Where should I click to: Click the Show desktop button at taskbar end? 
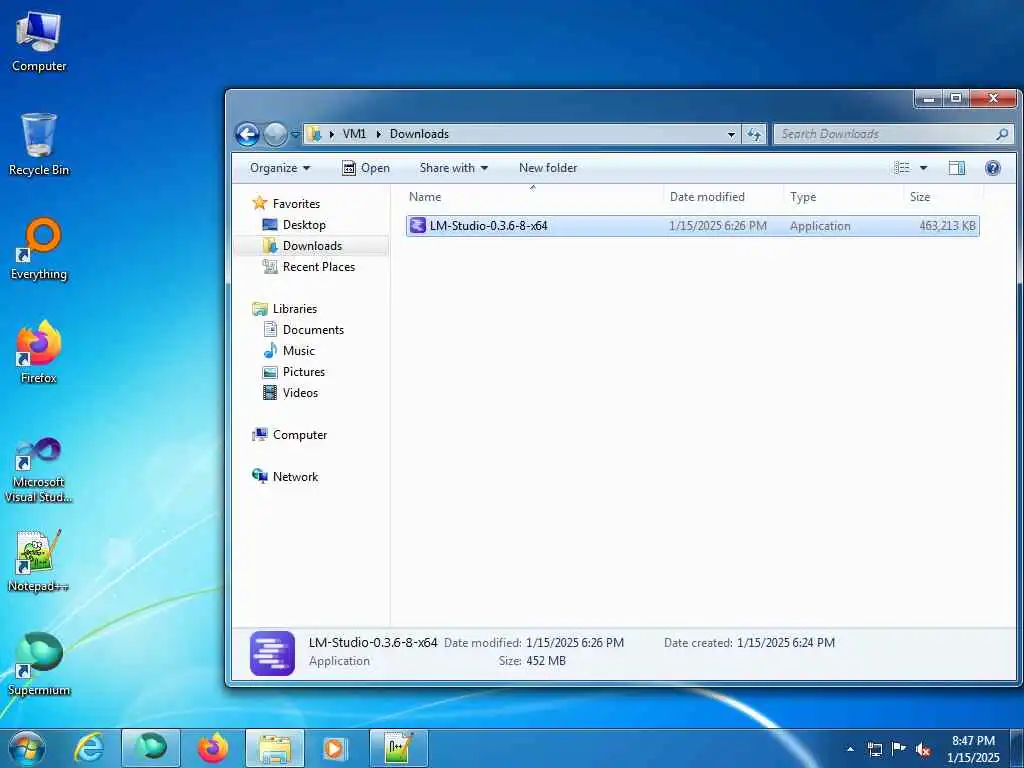pos(1017,748)
